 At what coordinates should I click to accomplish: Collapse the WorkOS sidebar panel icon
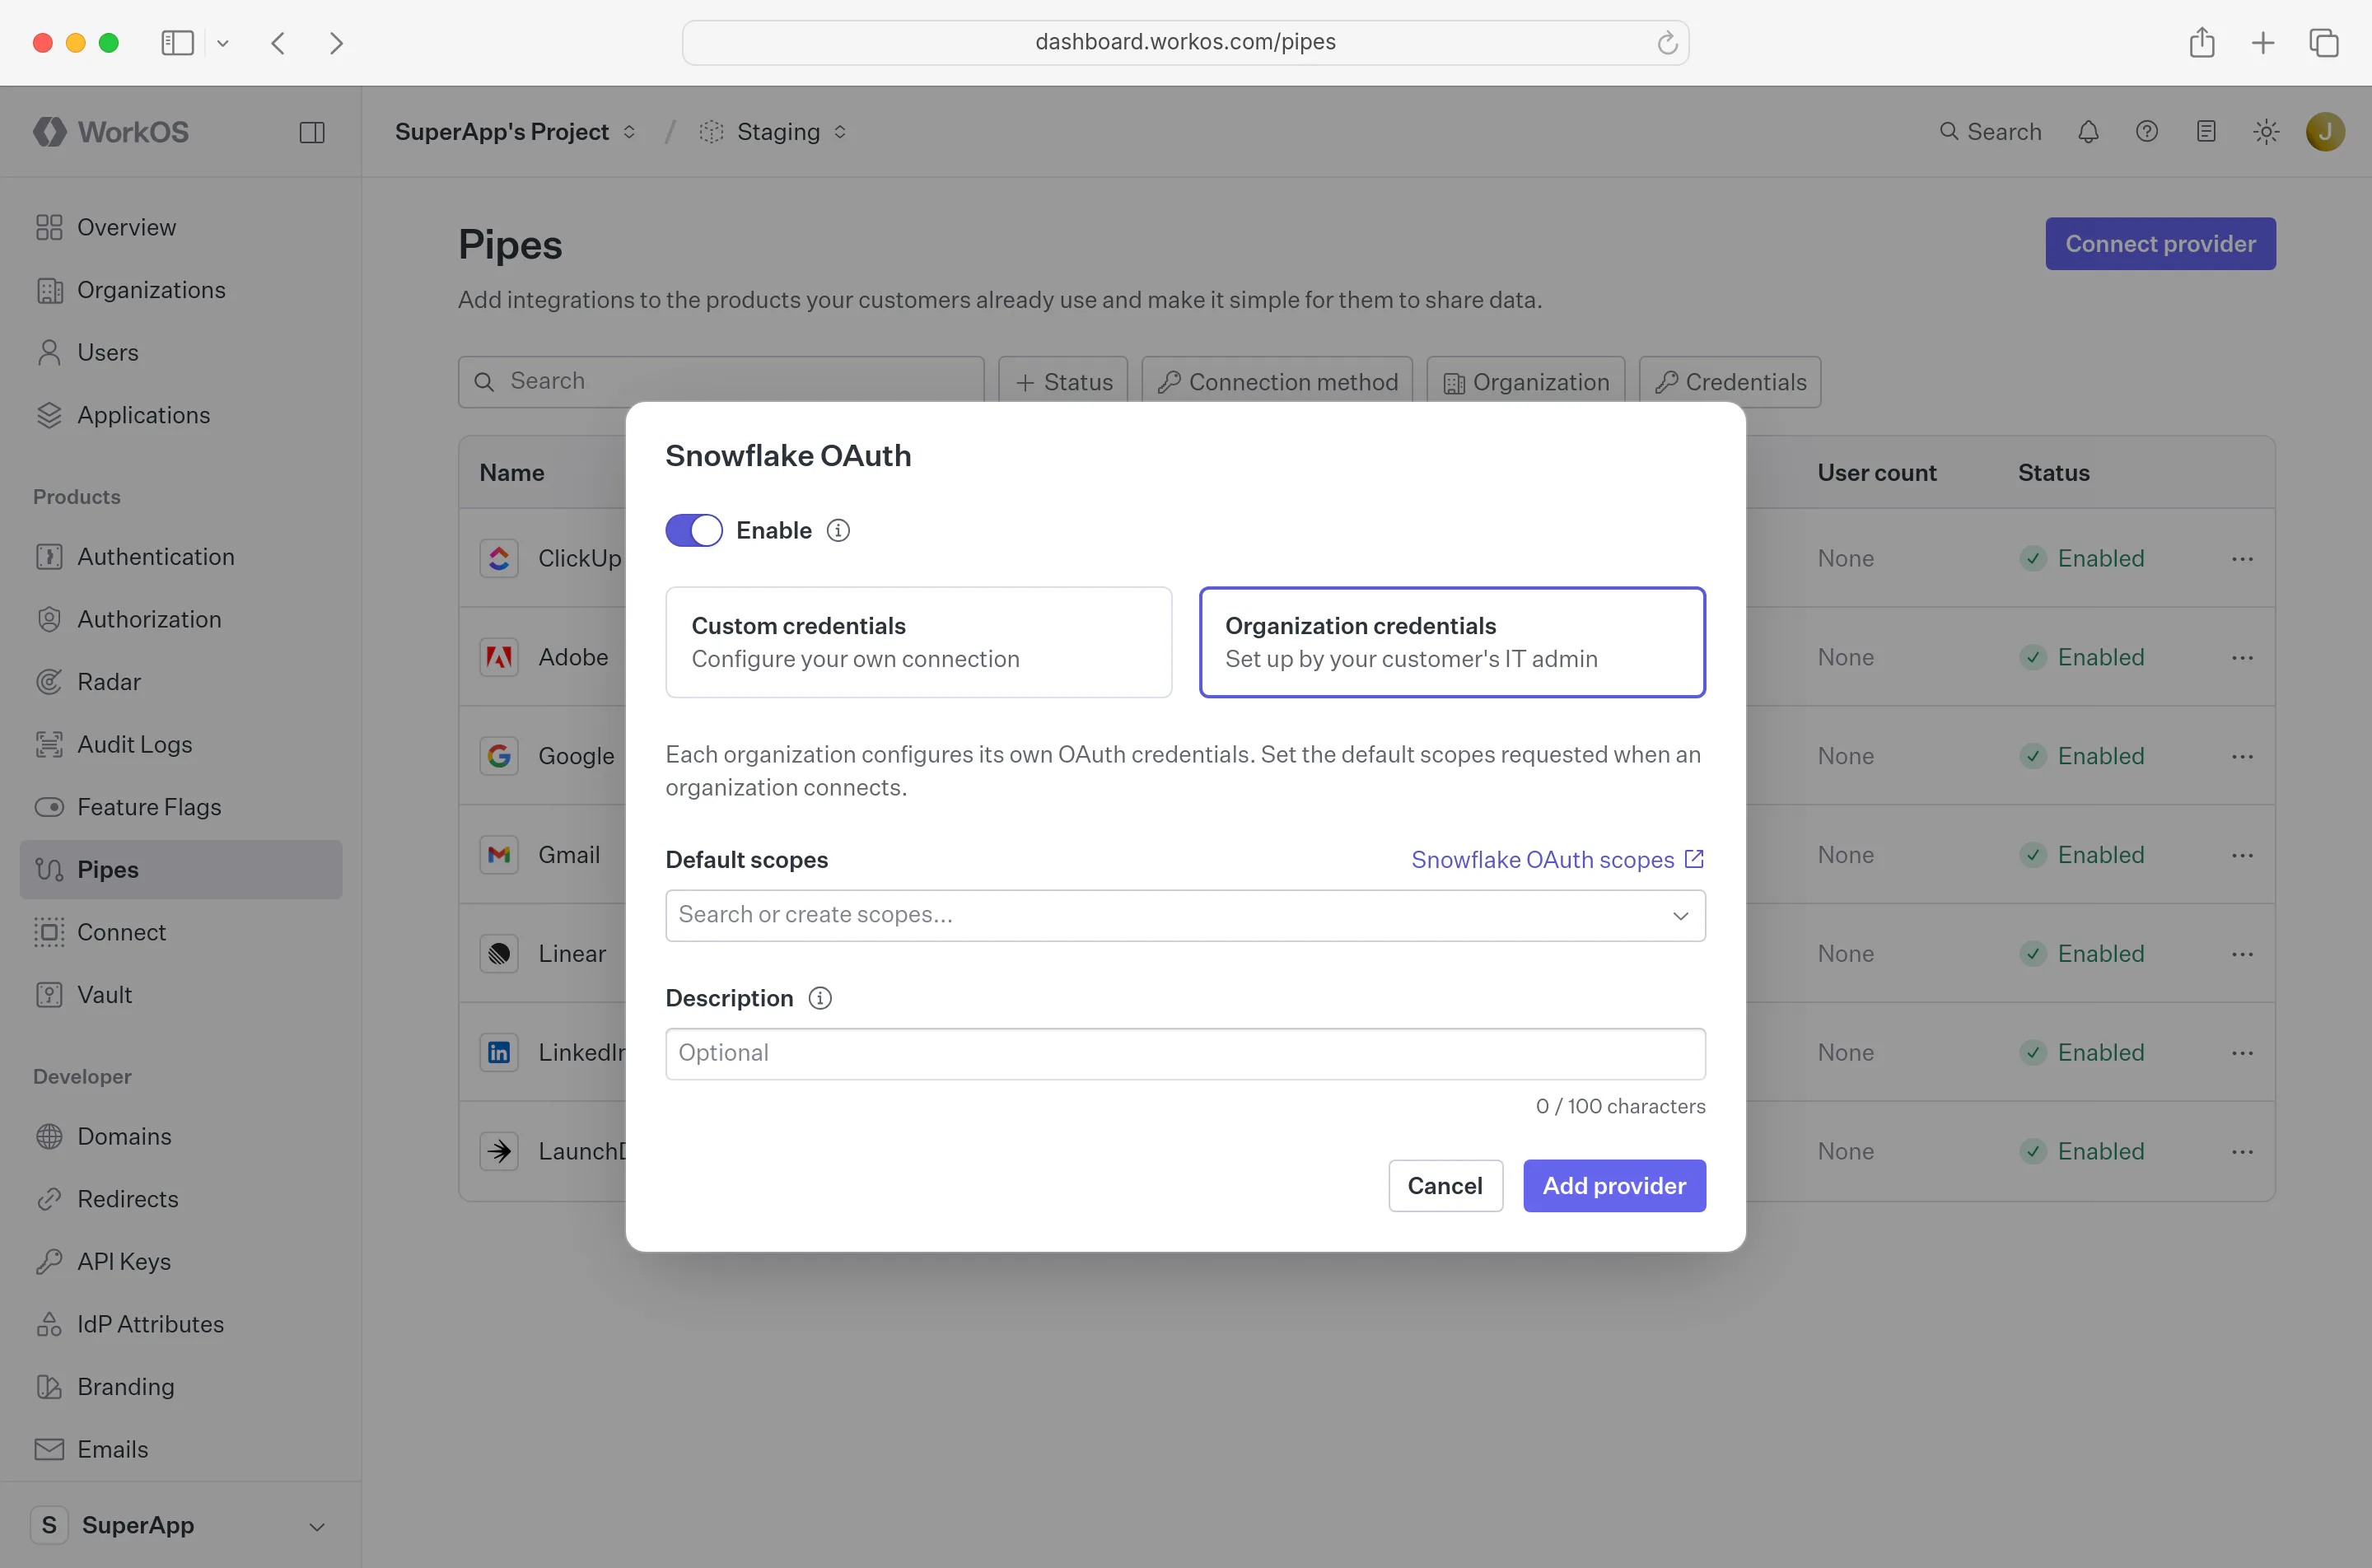312,132
